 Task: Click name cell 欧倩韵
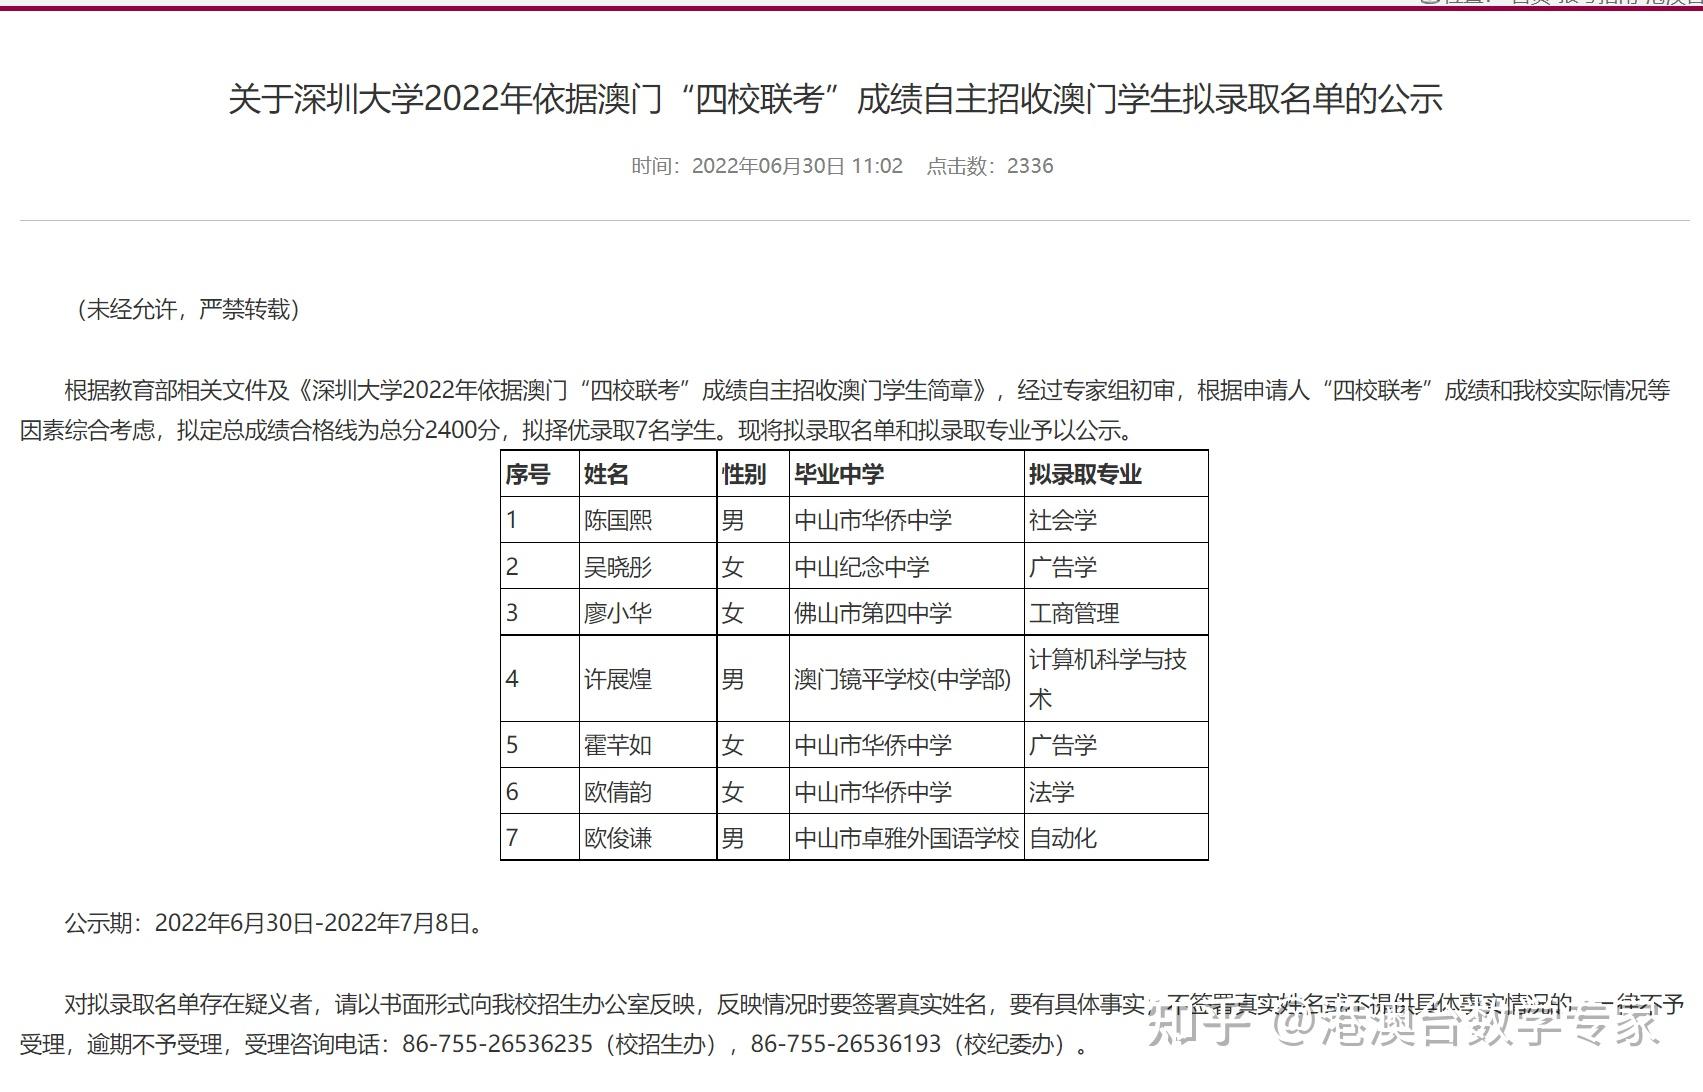click(x=648, y=792)
